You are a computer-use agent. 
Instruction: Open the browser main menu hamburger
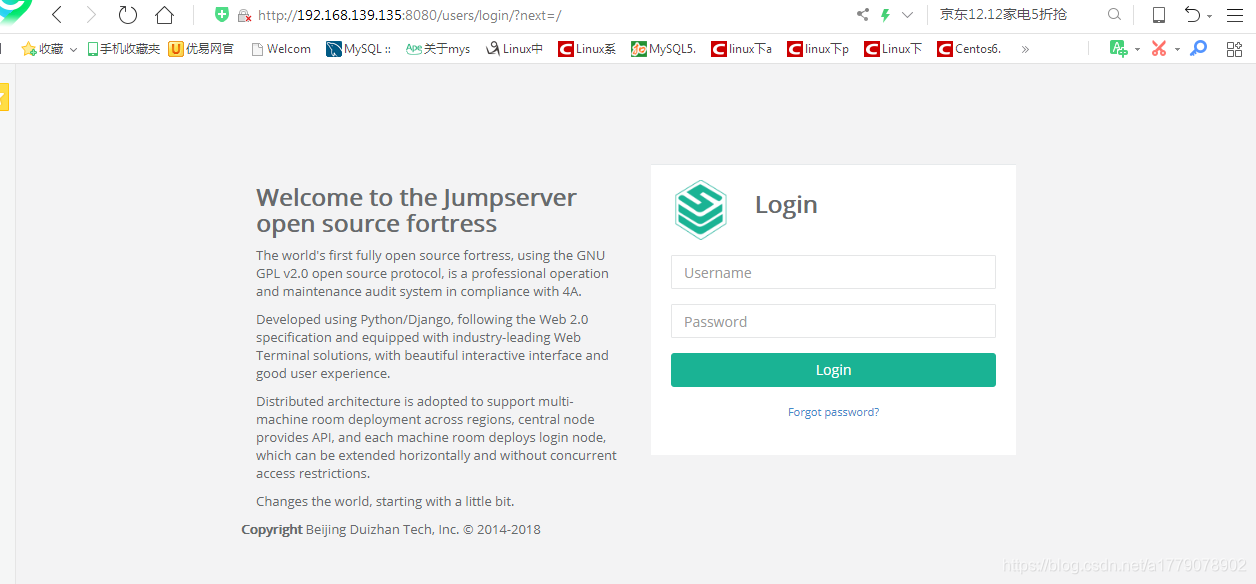pyautogui.click(x=1235, y=15)
